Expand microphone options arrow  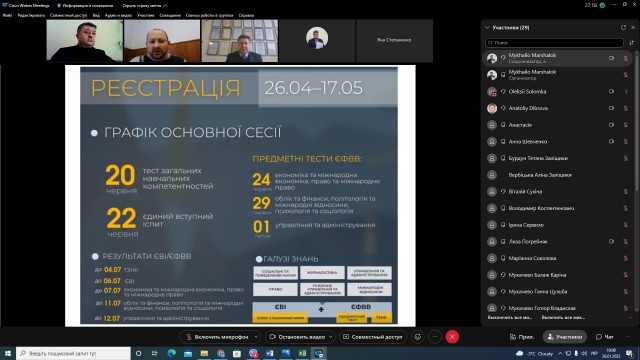click(256, 337)
